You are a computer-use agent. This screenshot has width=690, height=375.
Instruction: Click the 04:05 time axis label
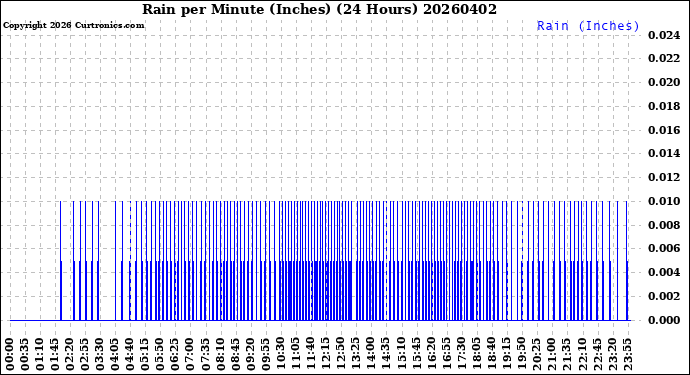pos(115,354)
